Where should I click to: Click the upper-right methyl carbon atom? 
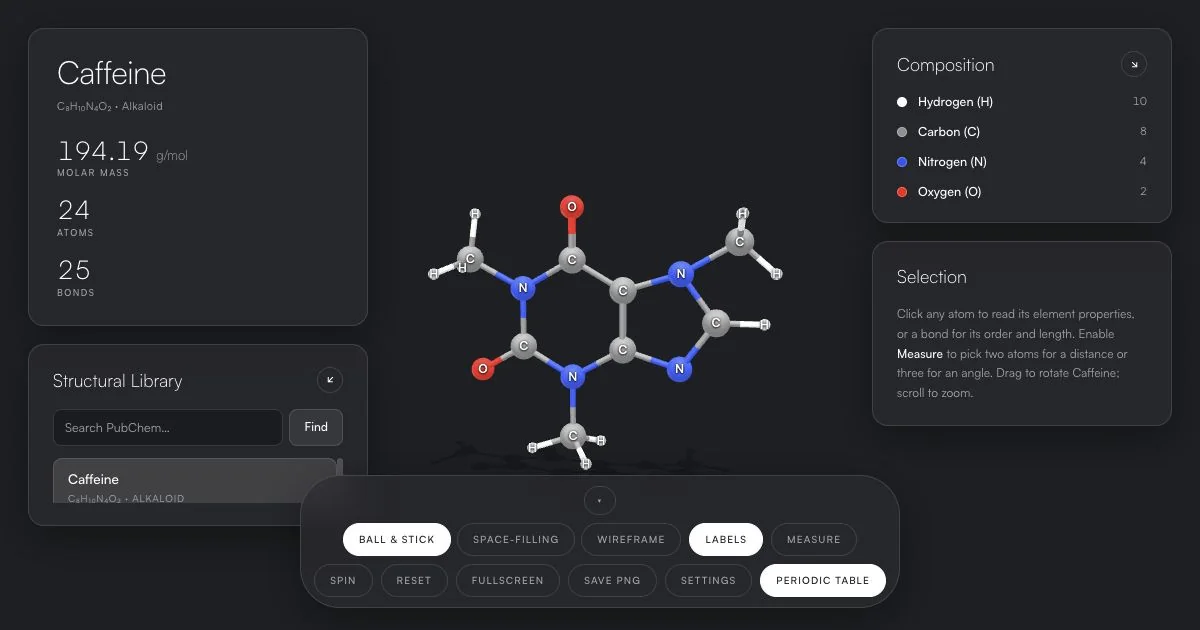(740, 241)
